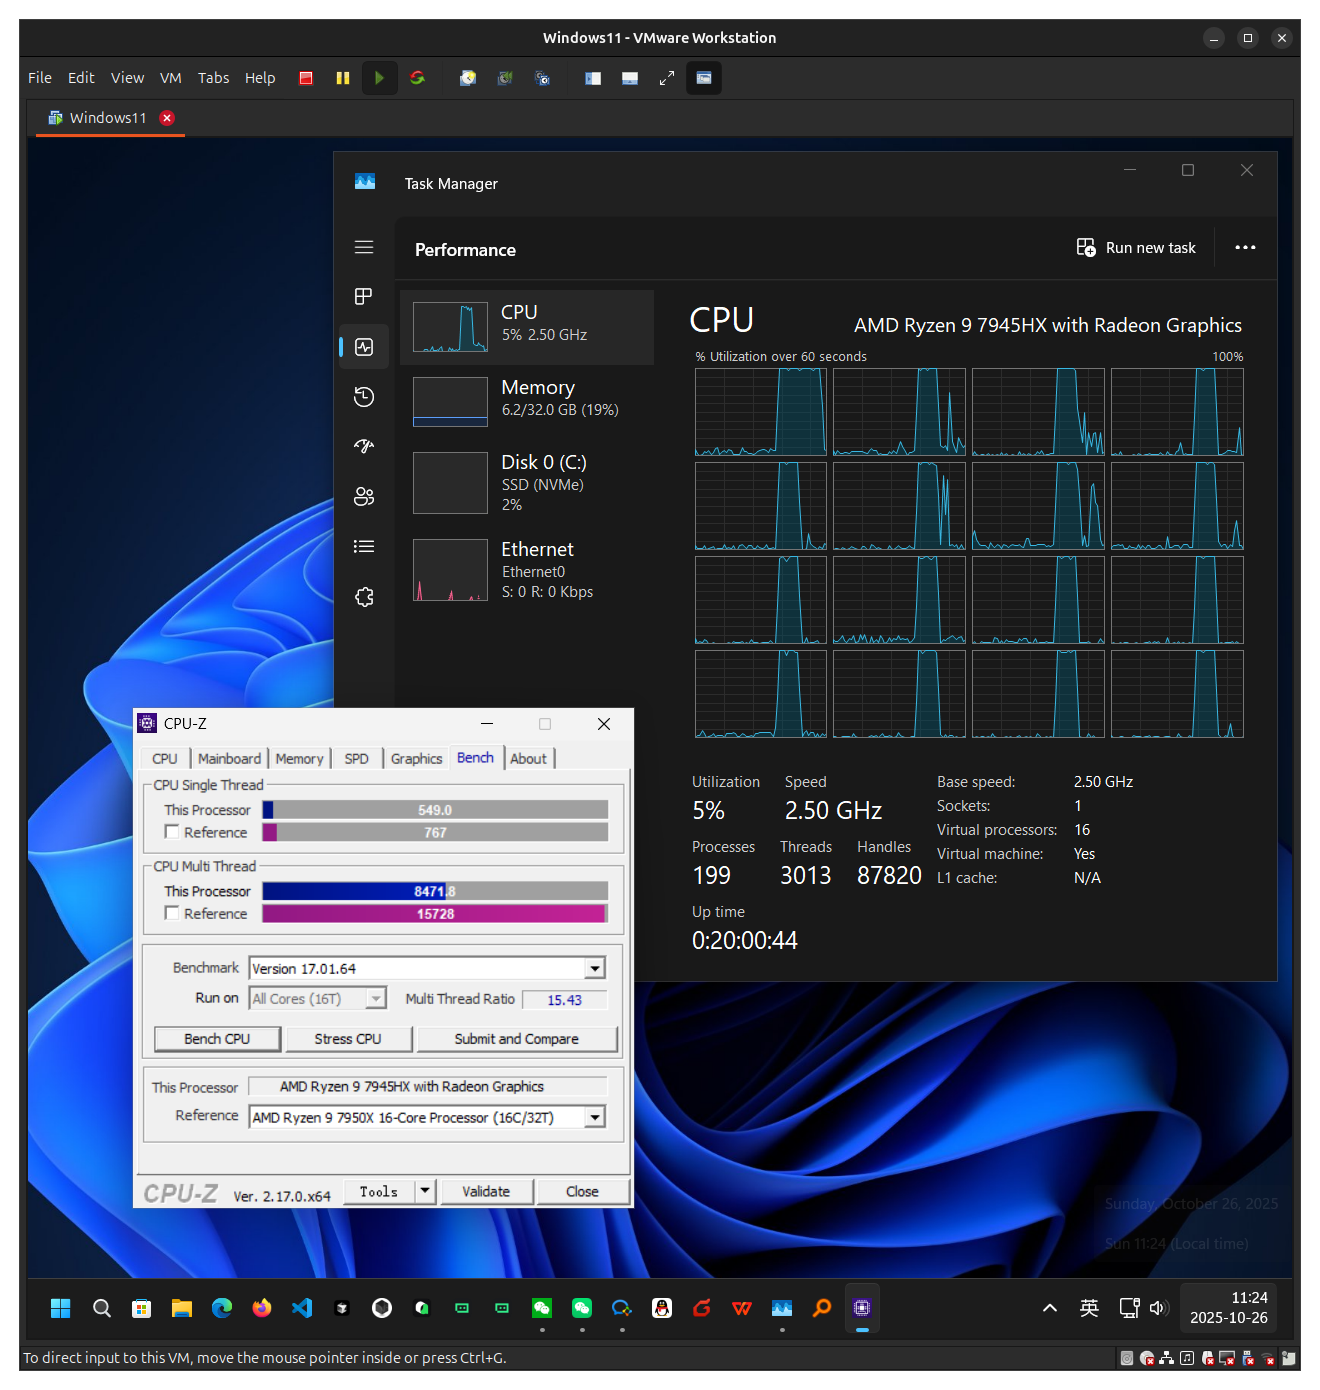Viewport: 1320px width, 1390px height.
Task: Click the taskbar volume speaker icon
Action: click(x=1158, y=1308)
